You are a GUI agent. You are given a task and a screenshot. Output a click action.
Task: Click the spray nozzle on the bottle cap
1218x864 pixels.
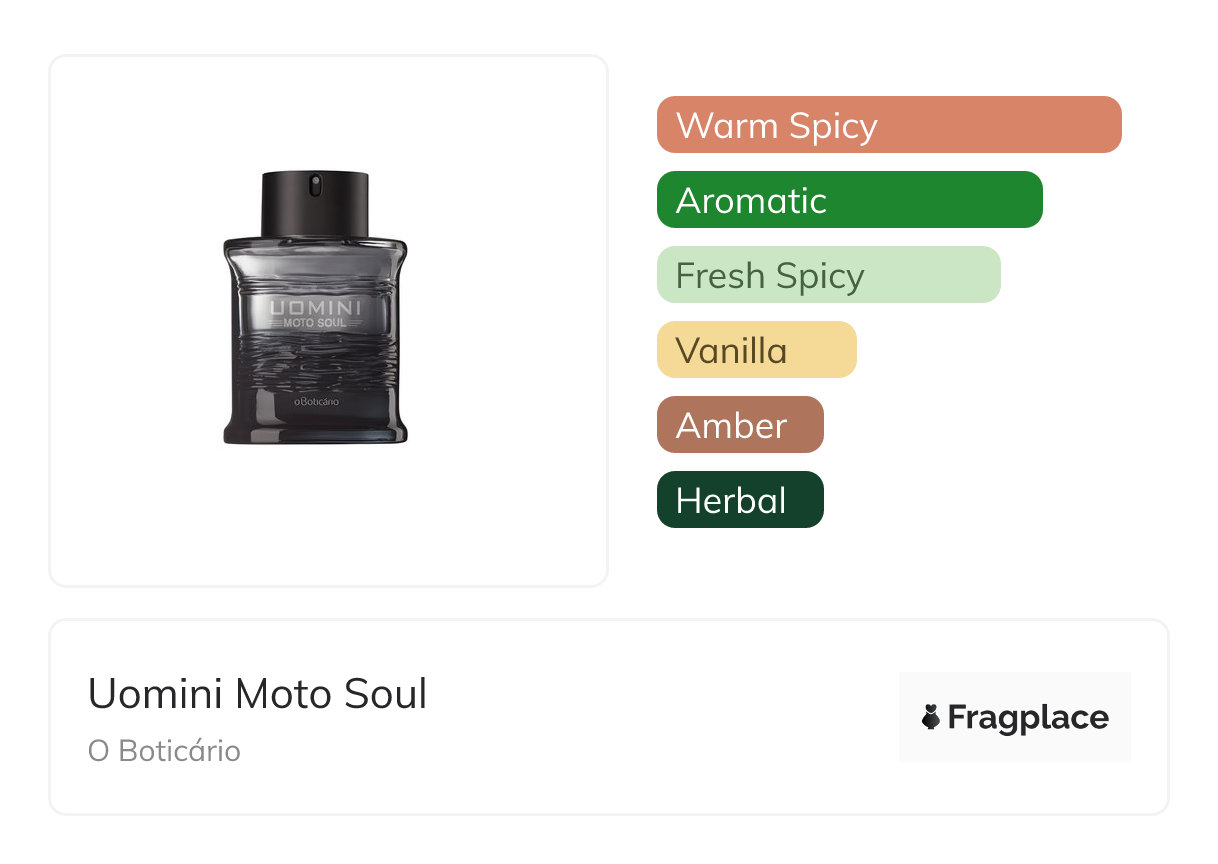click(315, 185)
